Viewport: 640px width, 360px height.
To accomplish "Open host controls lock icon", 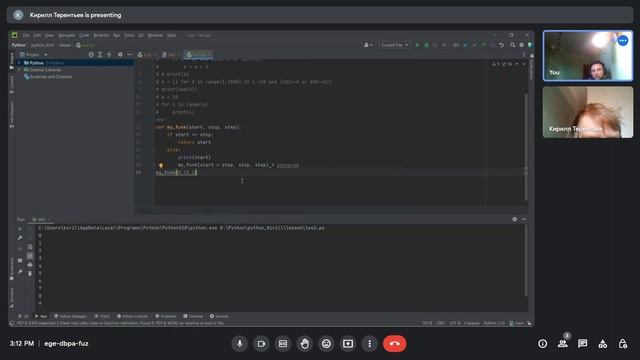I will click(x=622, y=344).
